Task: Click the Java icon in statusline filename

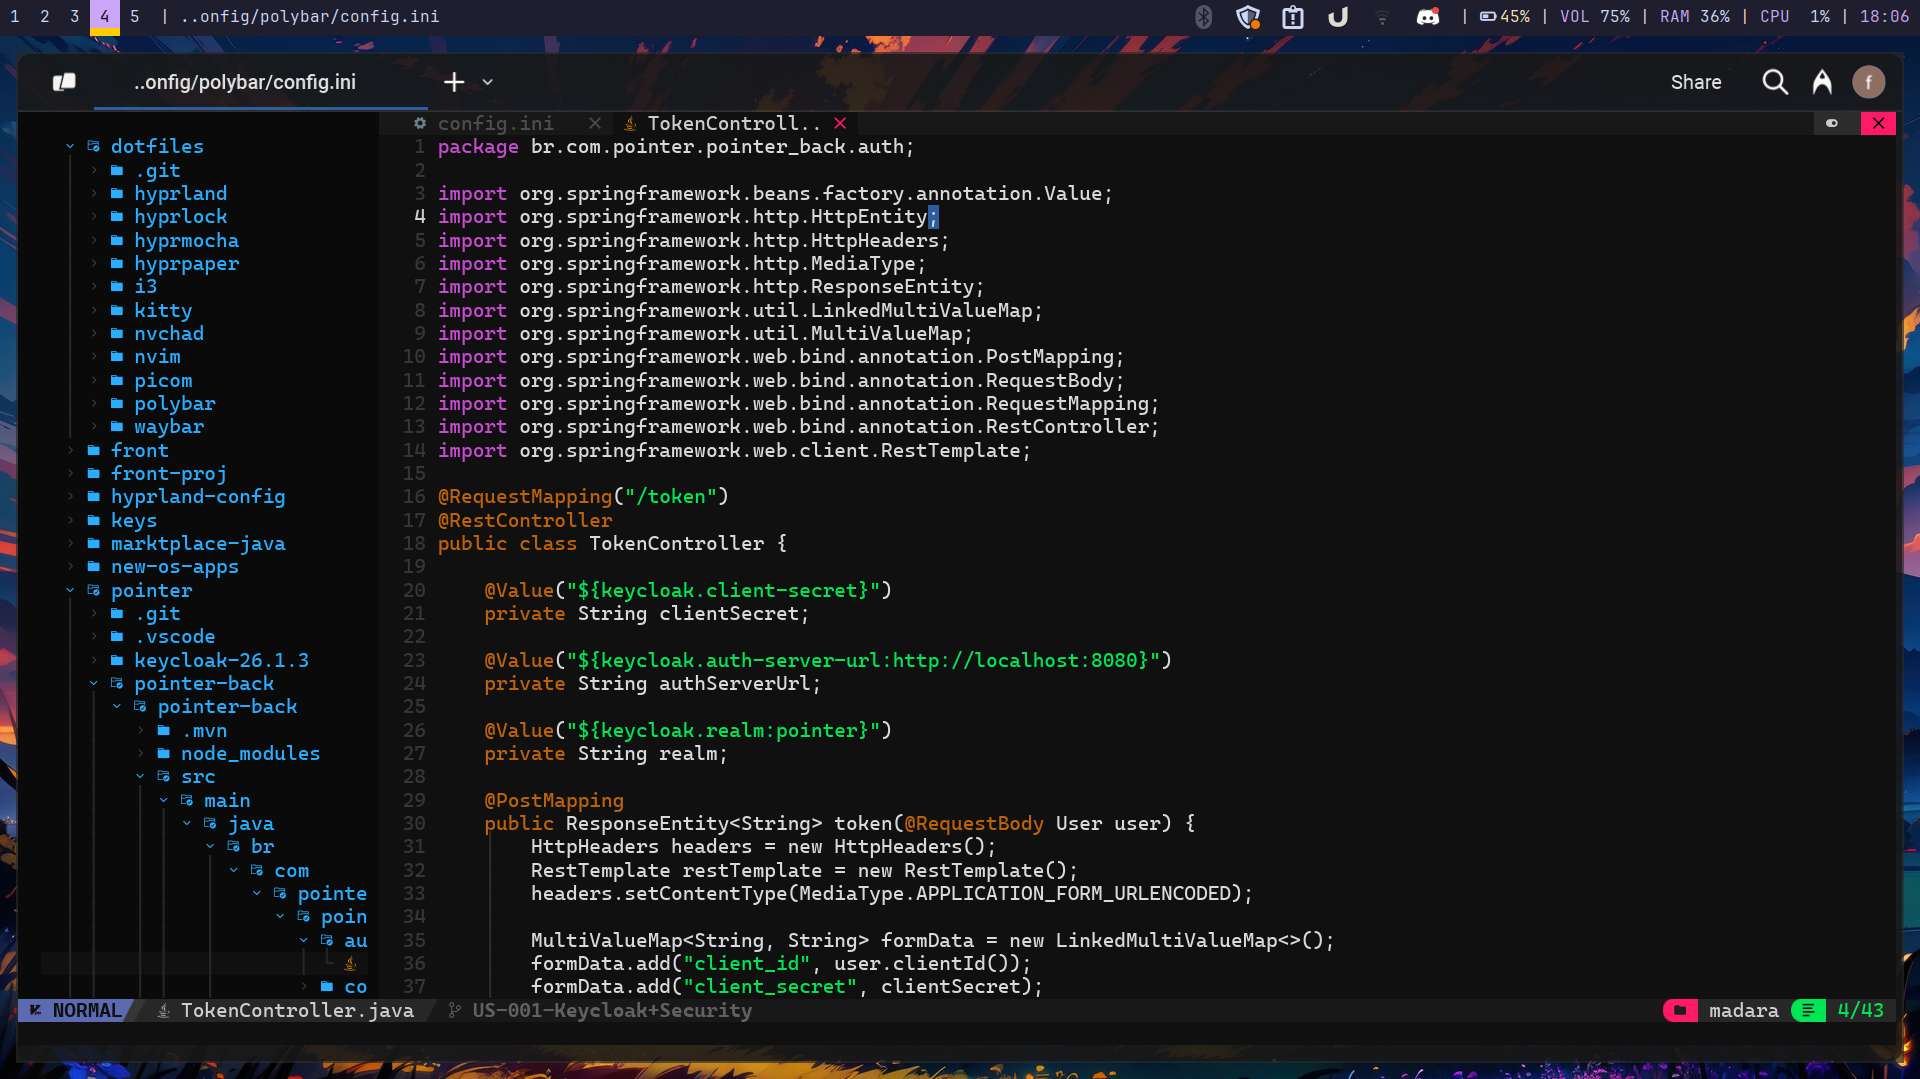Action: tap(164, 1011)
